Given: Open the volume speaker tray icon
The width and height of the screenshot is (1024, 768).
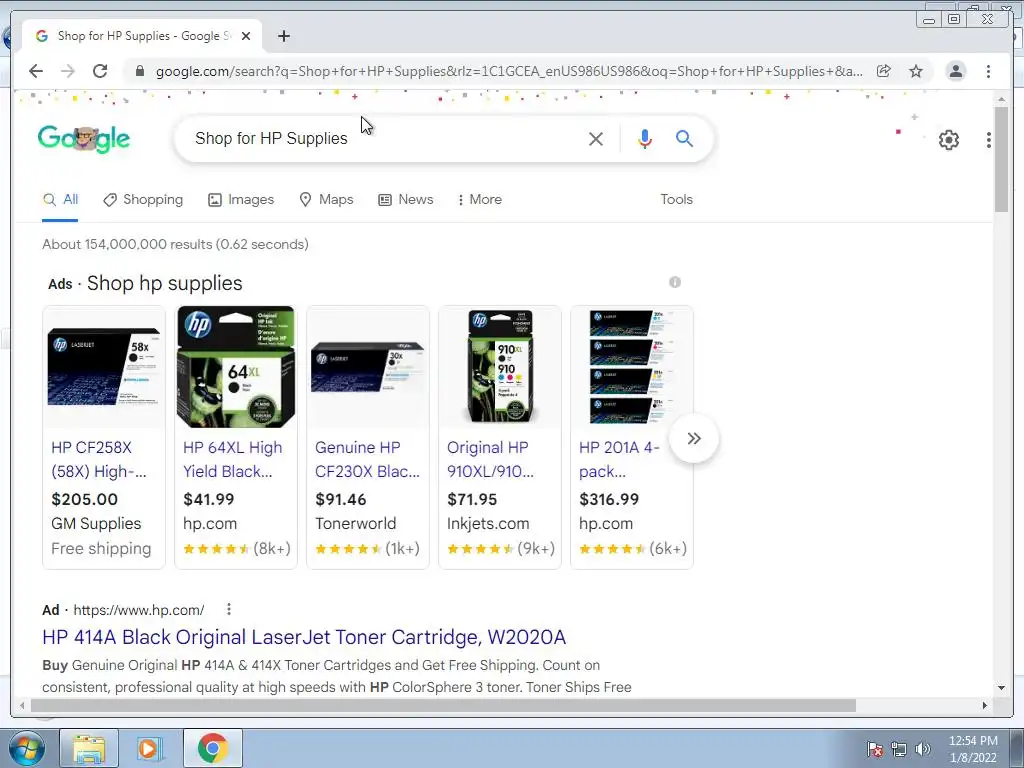Looking at the screenshot, I should pyautogui.click(x=923, y=749).
